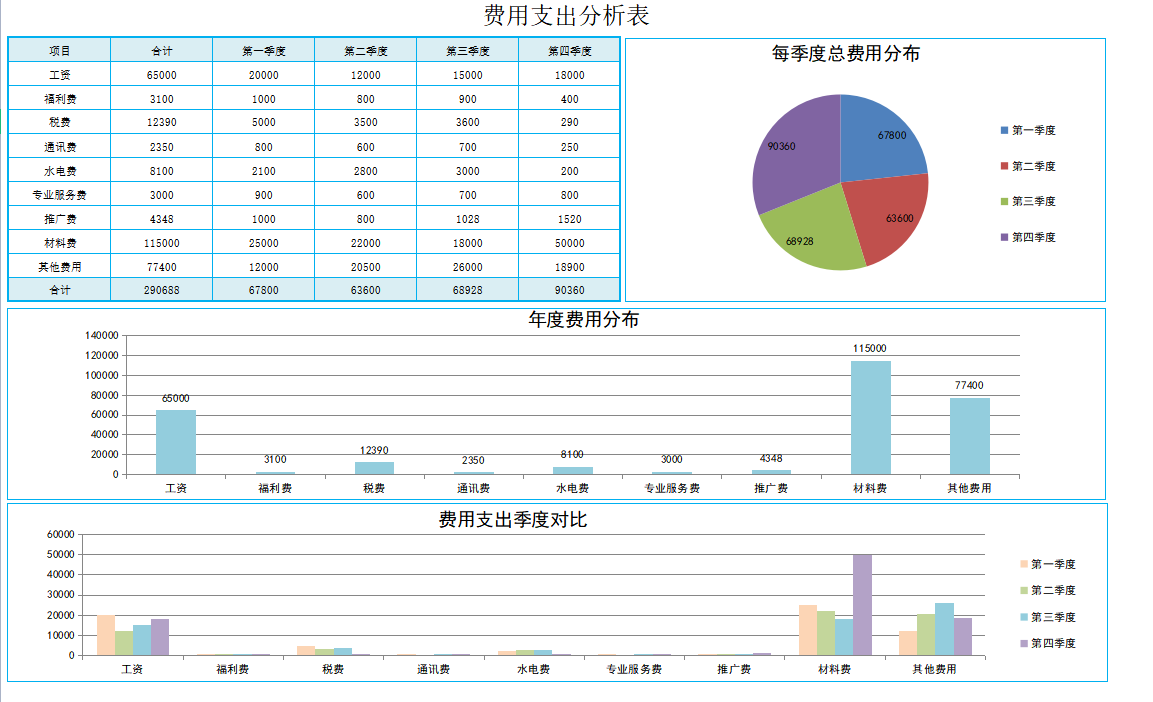Select the 第二季度 column header cell
The image size is (1153, 702).
click(x=366, y=49)
